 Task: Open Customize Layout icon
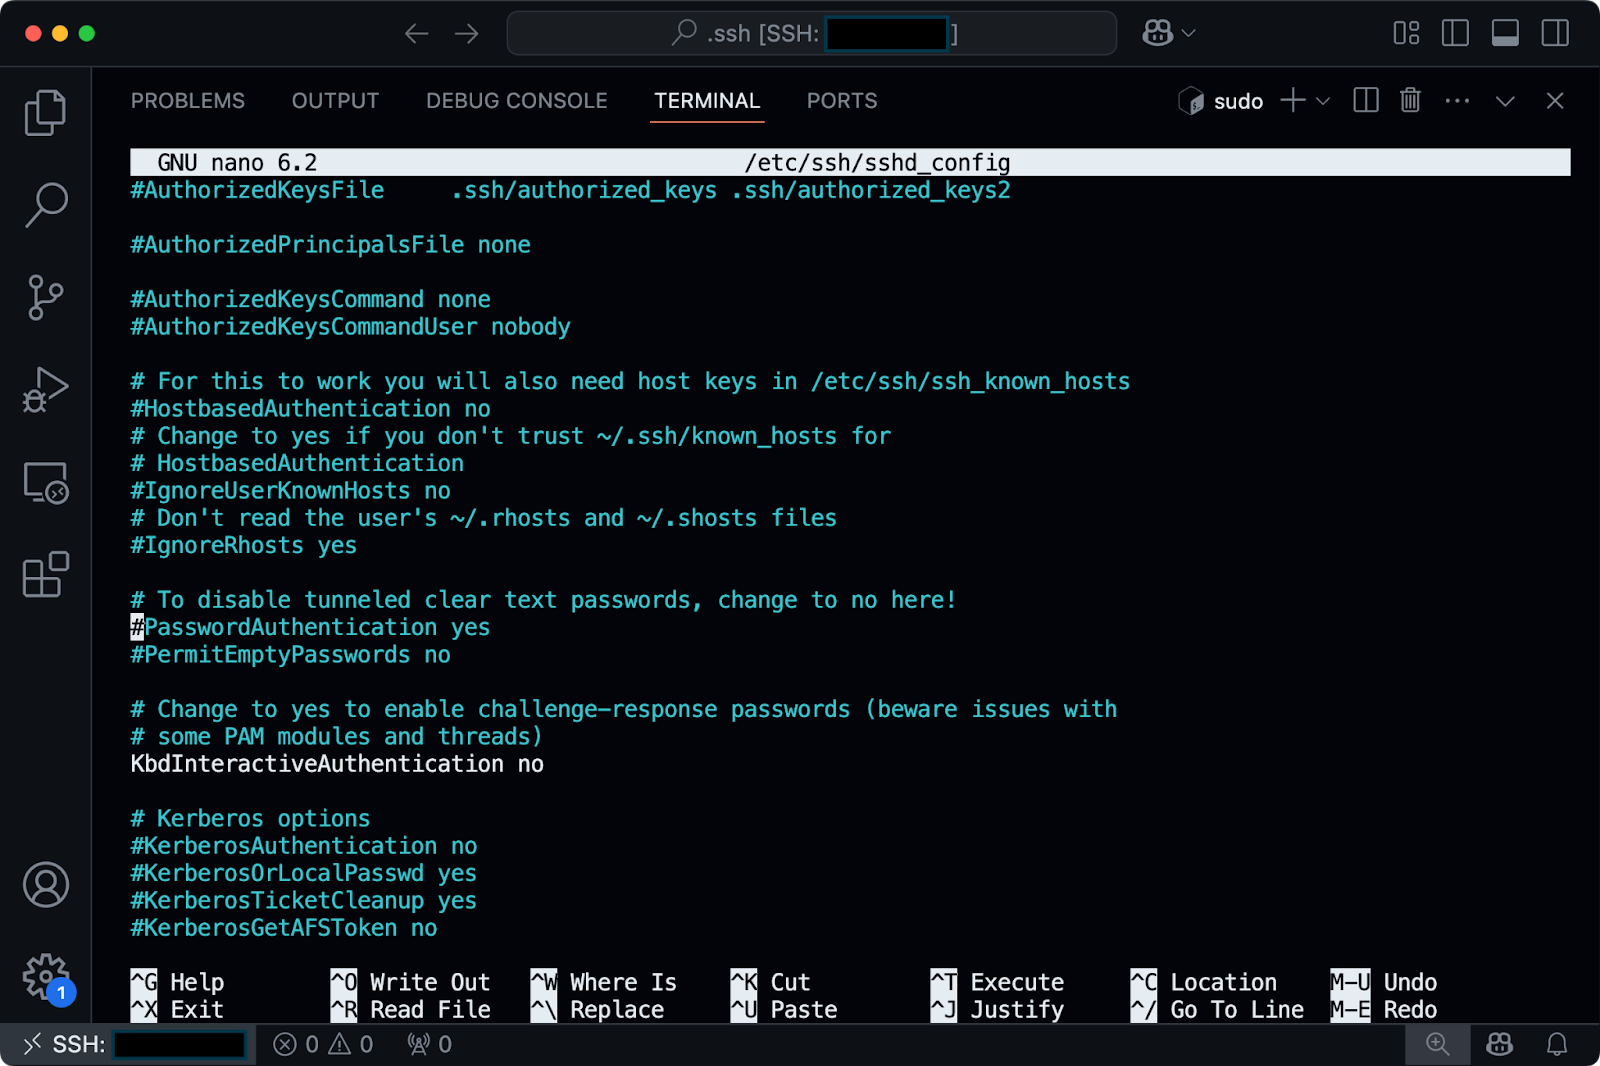point(1407,34)
